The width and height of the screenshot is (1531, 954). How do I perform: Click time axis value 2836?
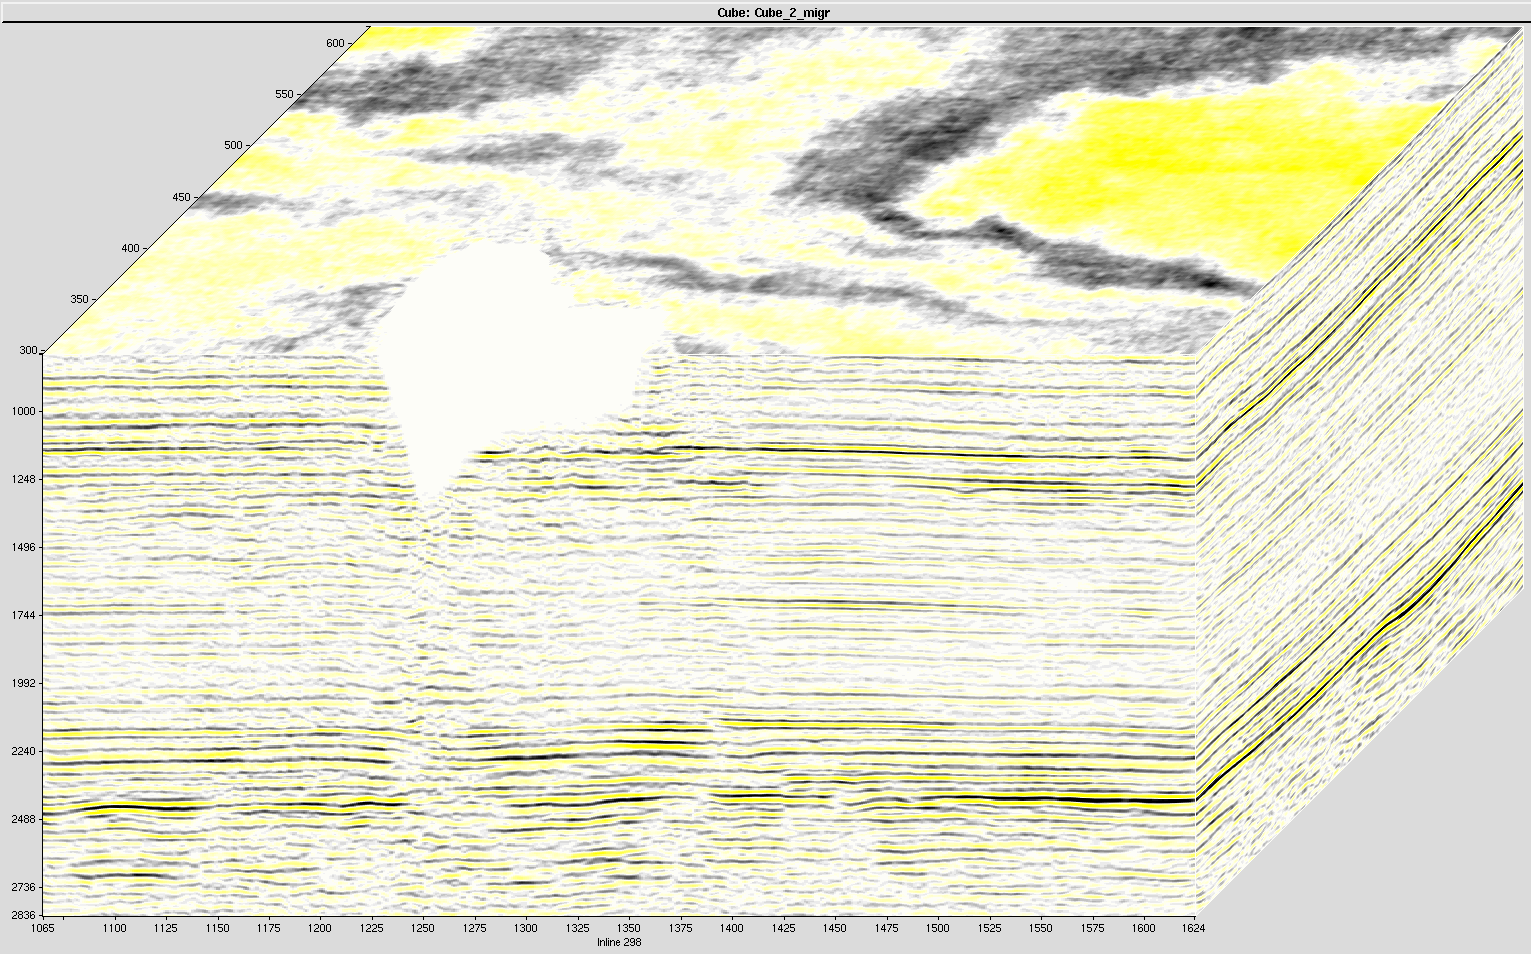pyautogui.click(x=24, y=915)
